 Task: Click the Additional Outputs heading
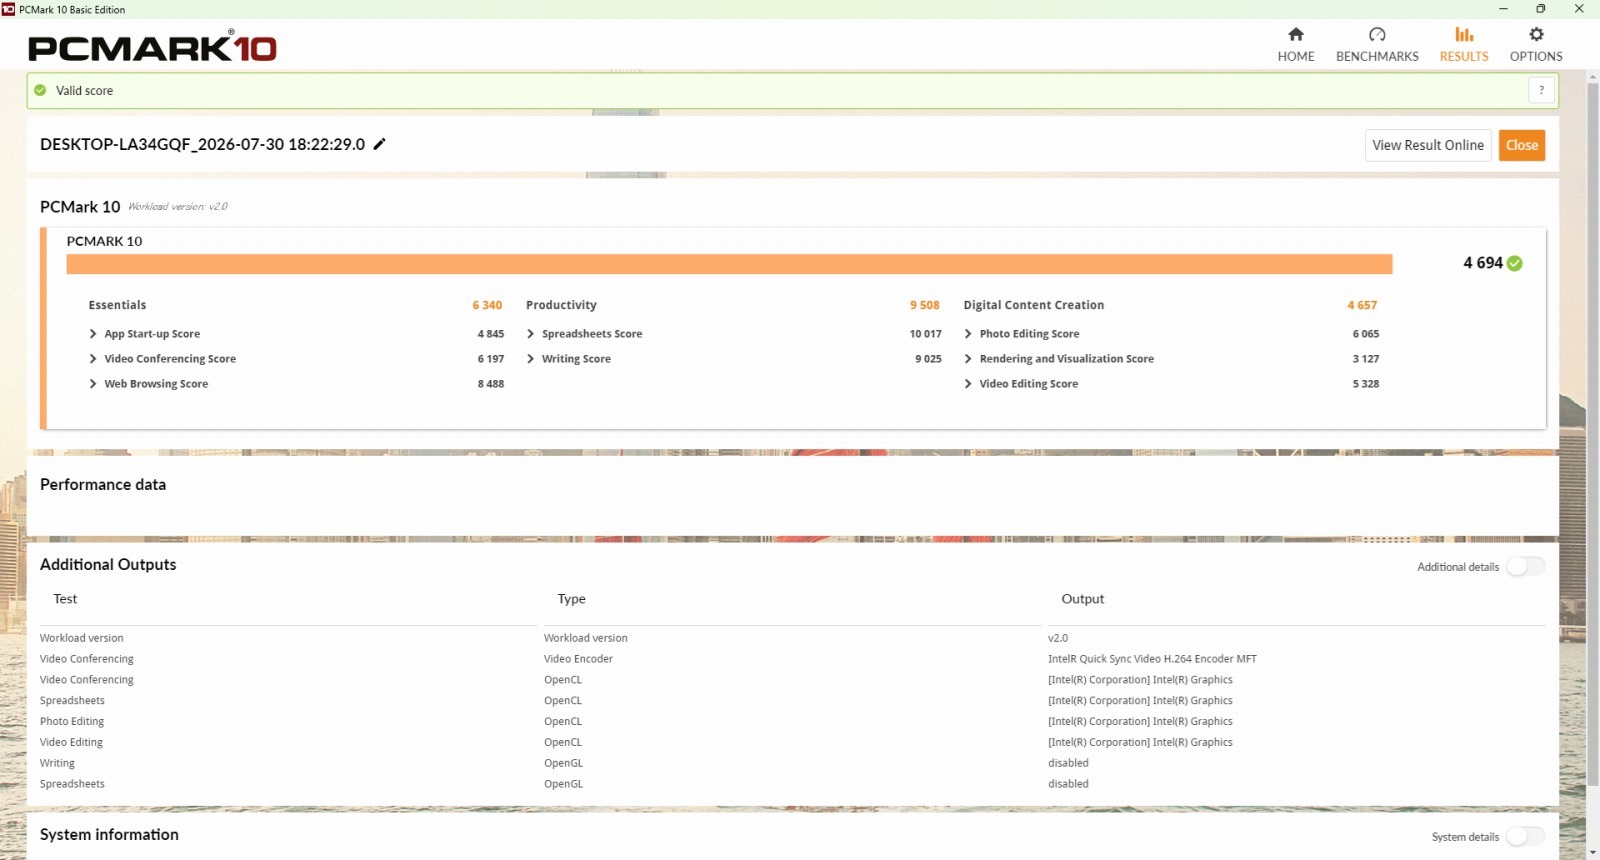pyautogui.click(x=108, y=565)
